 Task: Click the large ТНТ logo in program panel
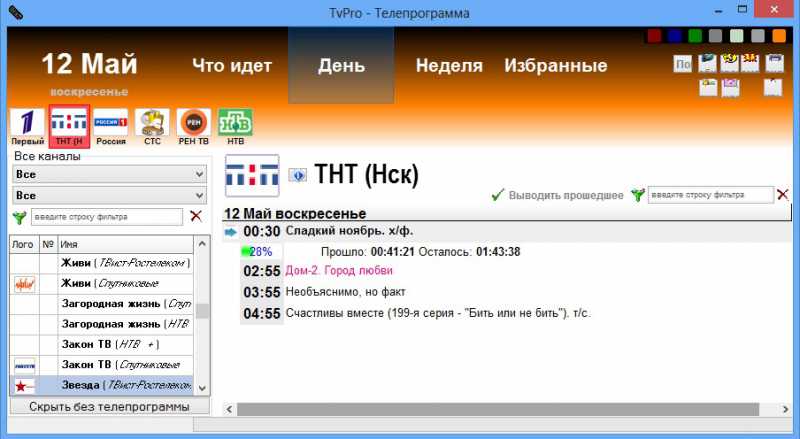(252, 176)
